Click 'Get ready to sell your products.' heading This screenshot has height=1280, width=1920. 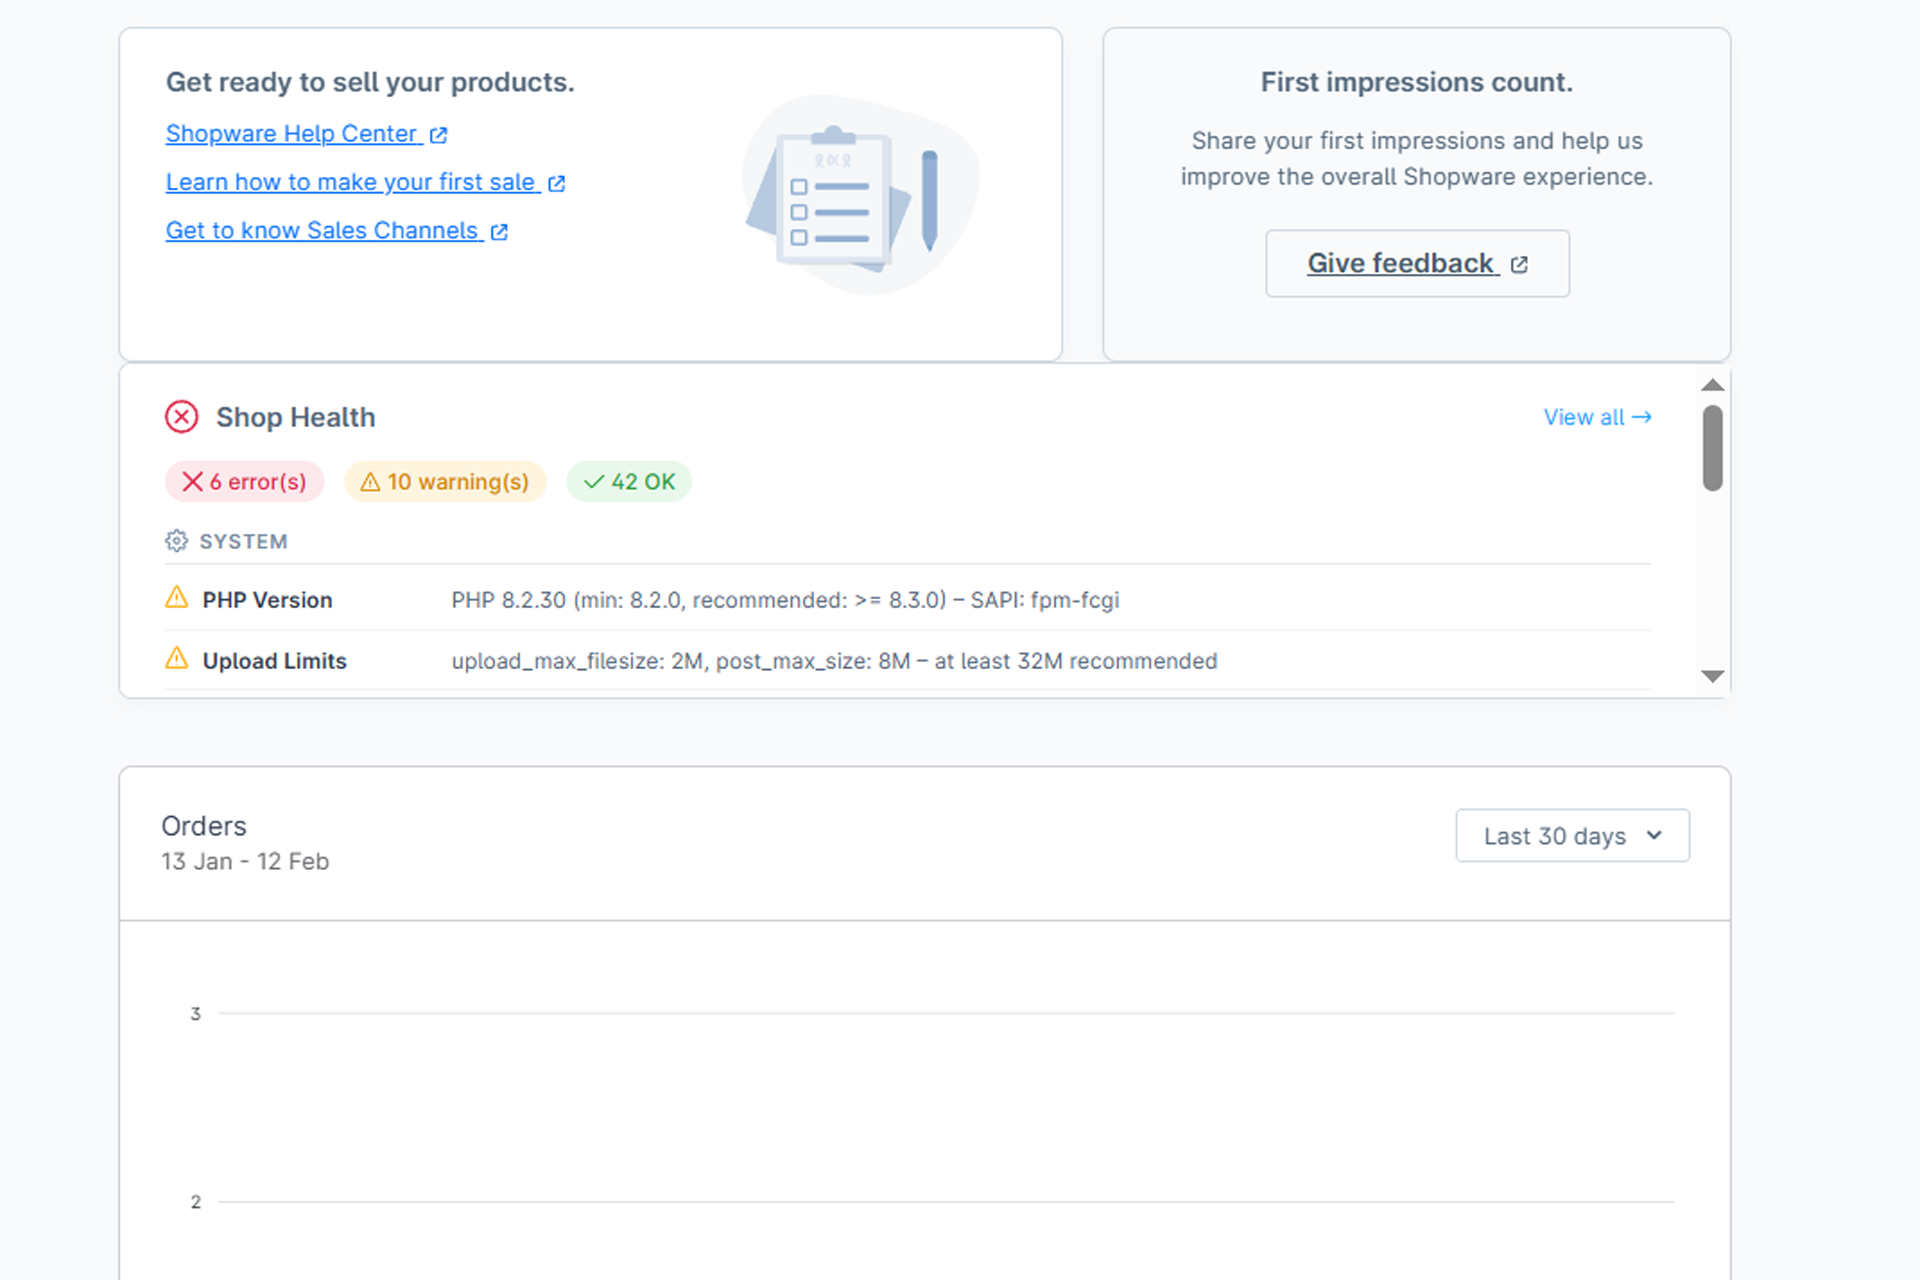tap(370, 82)
